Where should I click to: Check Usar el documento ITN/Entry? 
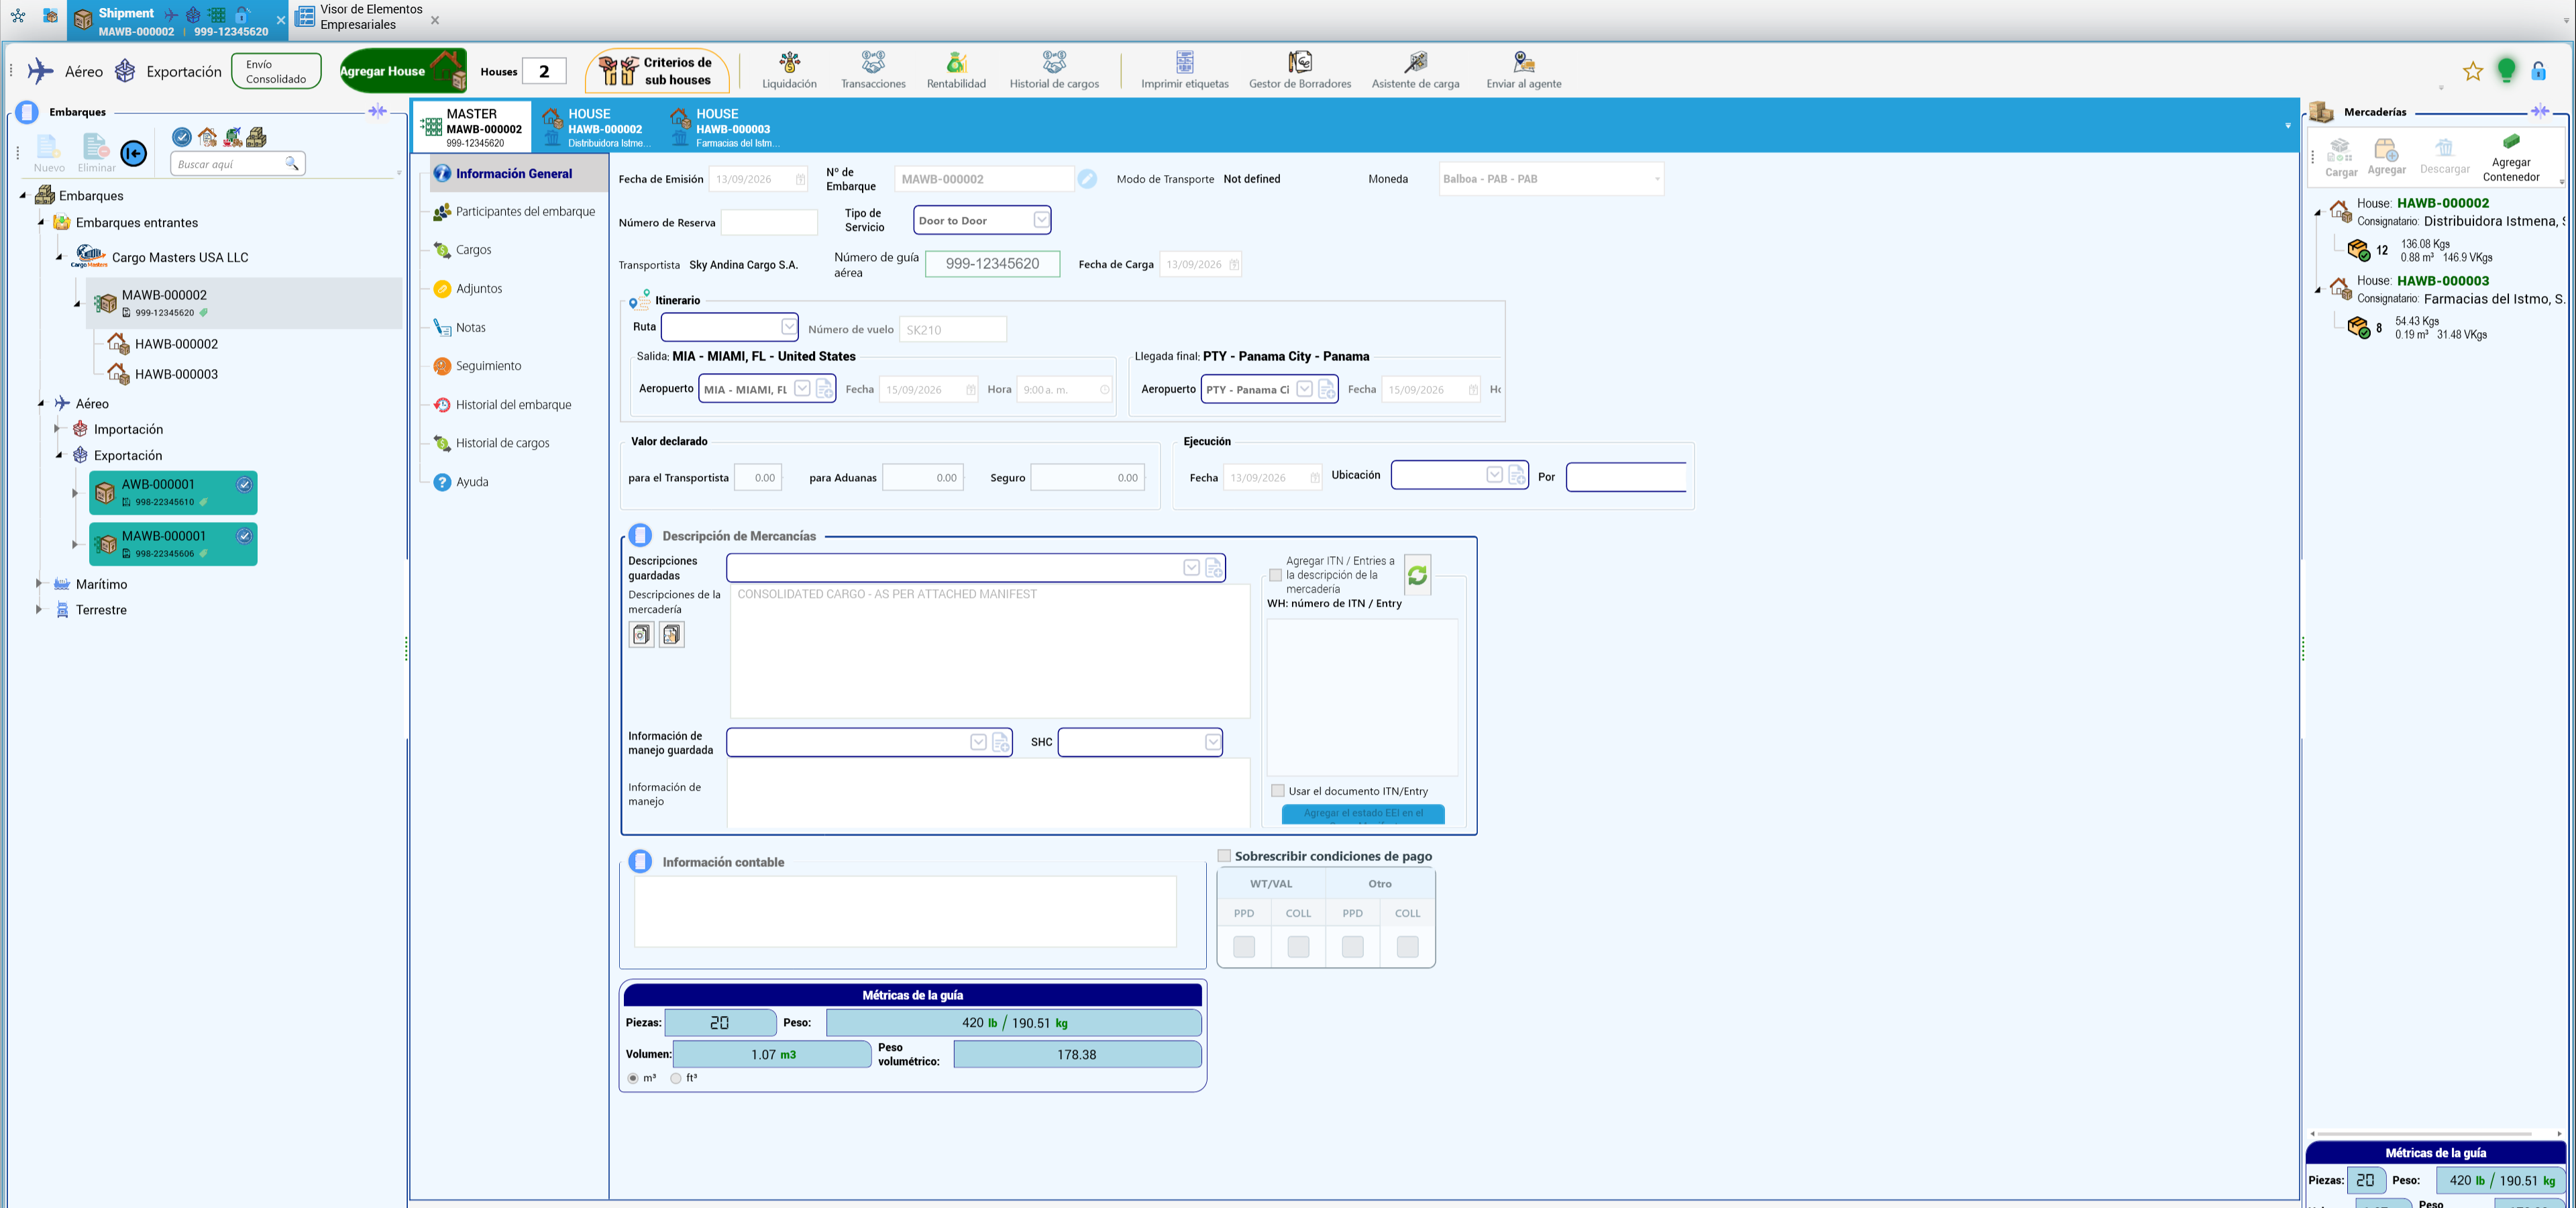pos(1277,791)
